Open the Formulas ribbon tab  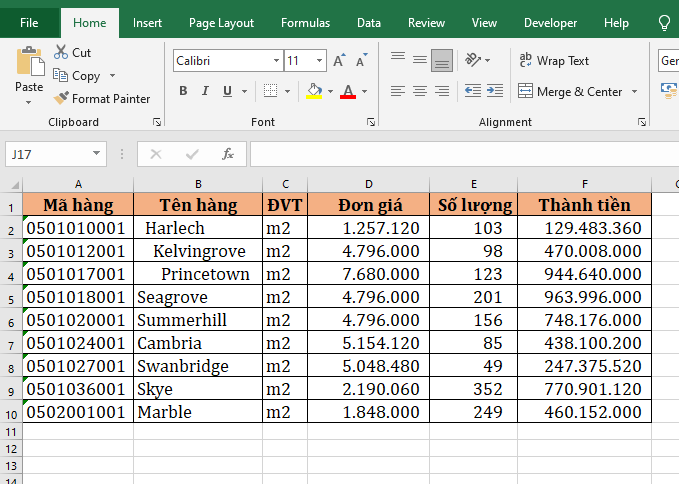305,23
